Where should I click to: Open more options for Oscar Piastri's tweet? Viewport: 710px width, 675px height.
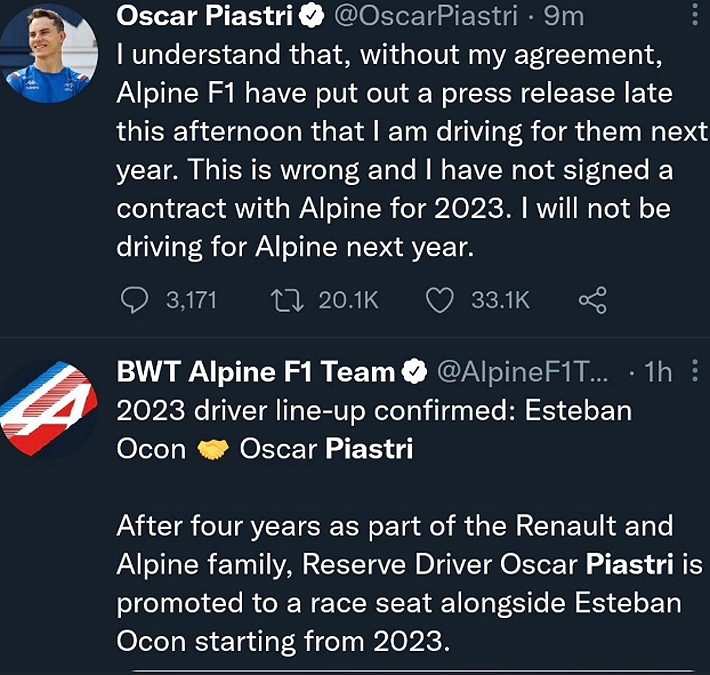pos(696,14)
